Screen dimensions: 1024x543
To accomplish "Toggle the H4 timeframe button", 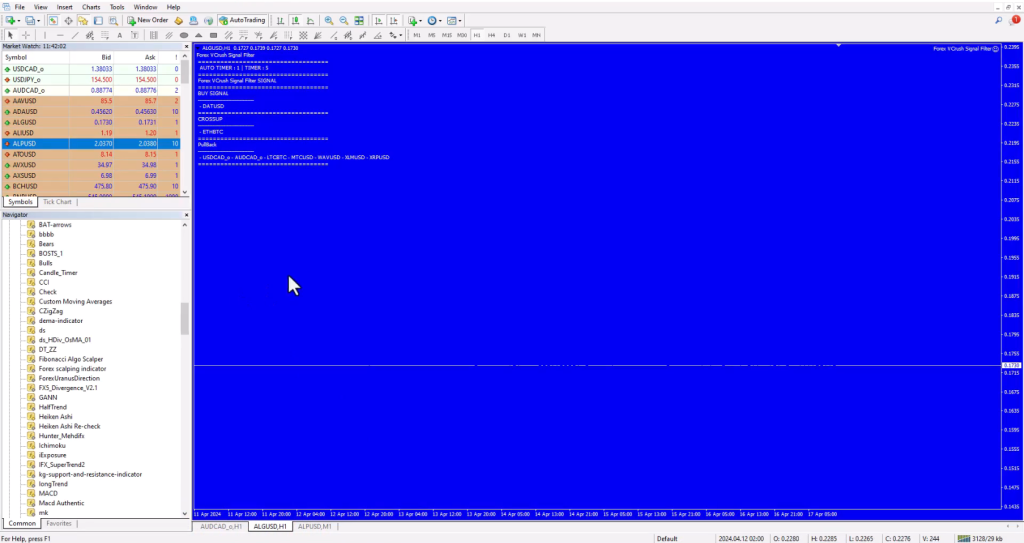I will [x=492, y=35].
